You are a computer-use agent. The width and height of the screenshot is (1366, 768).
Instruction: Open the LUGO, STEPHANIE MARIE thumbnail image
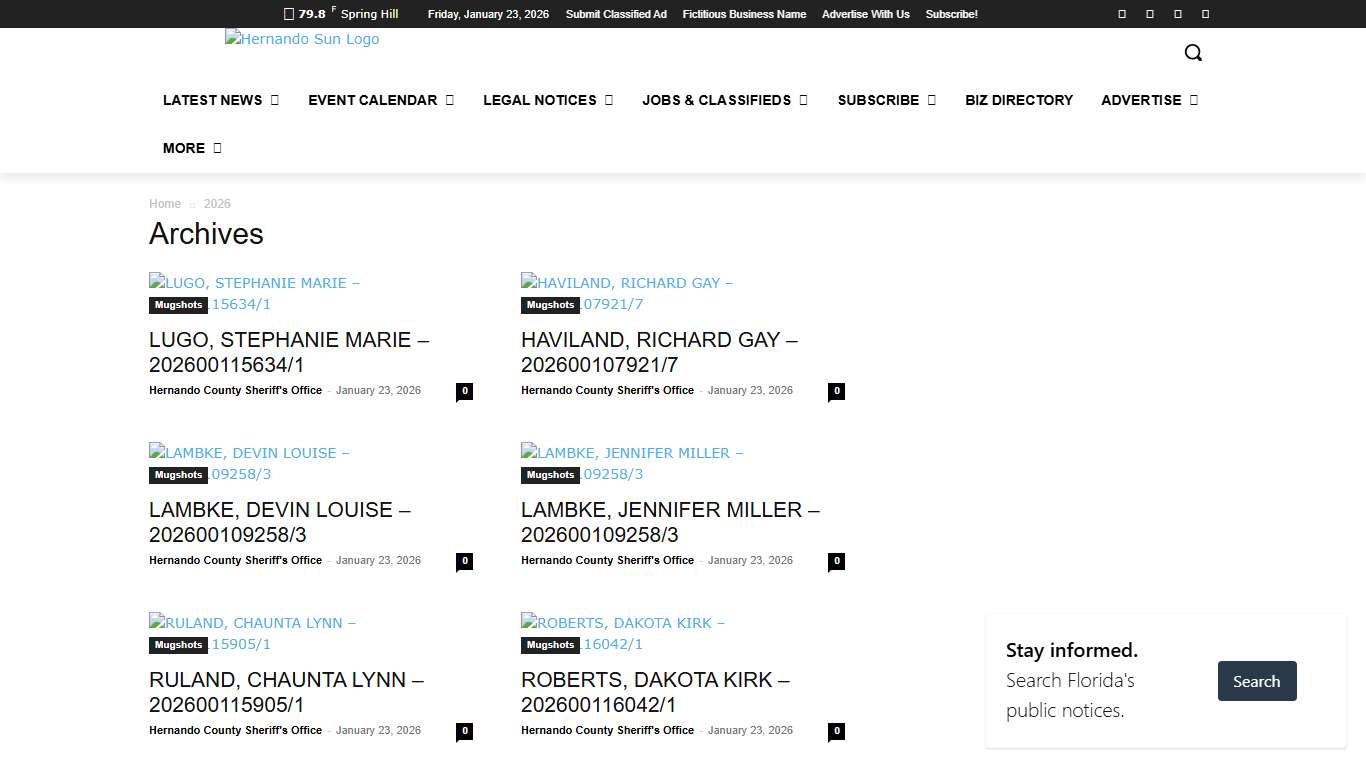pos(254,284)
